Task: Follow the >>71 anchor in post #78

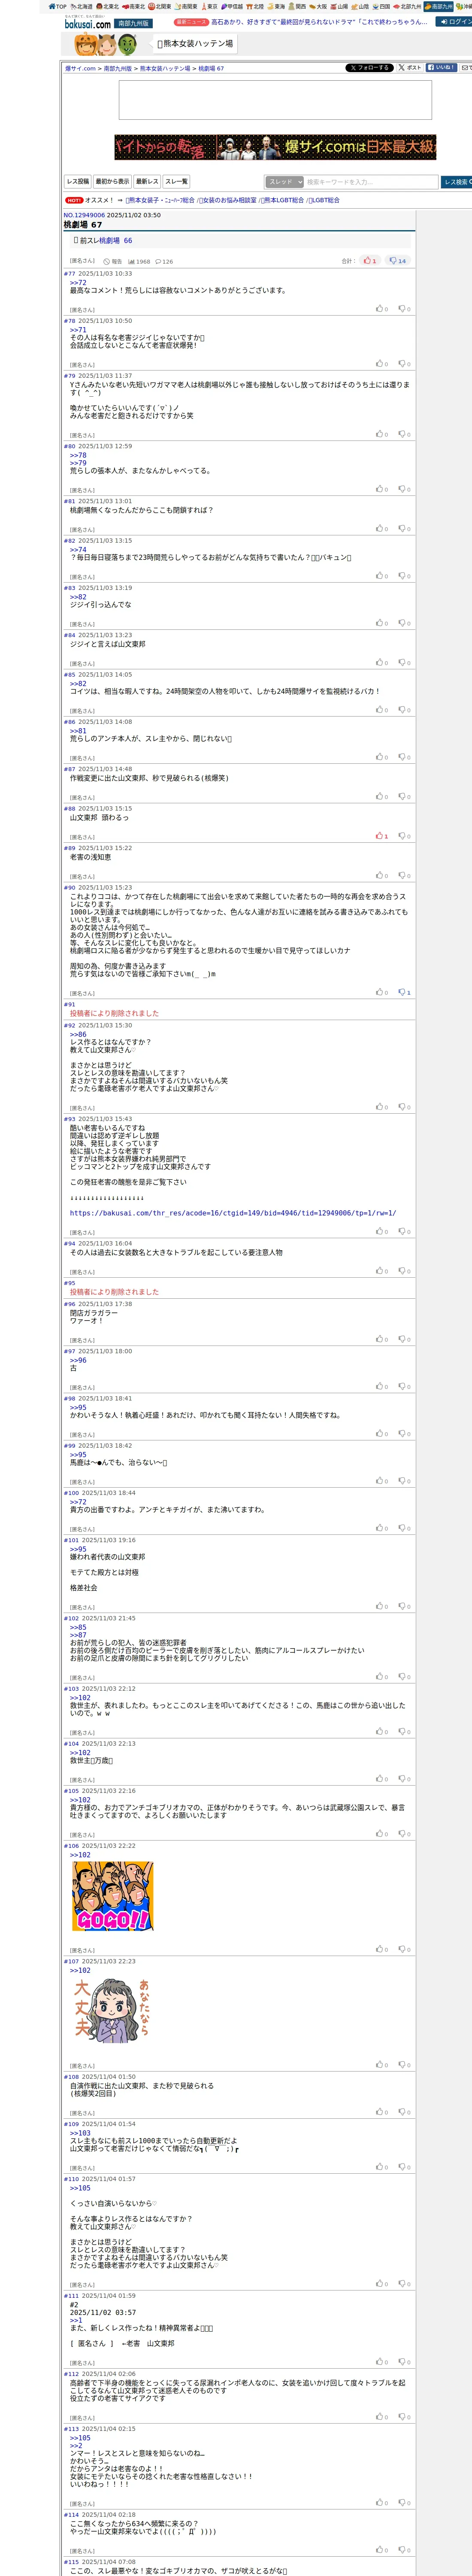Action: pos(78,330)
